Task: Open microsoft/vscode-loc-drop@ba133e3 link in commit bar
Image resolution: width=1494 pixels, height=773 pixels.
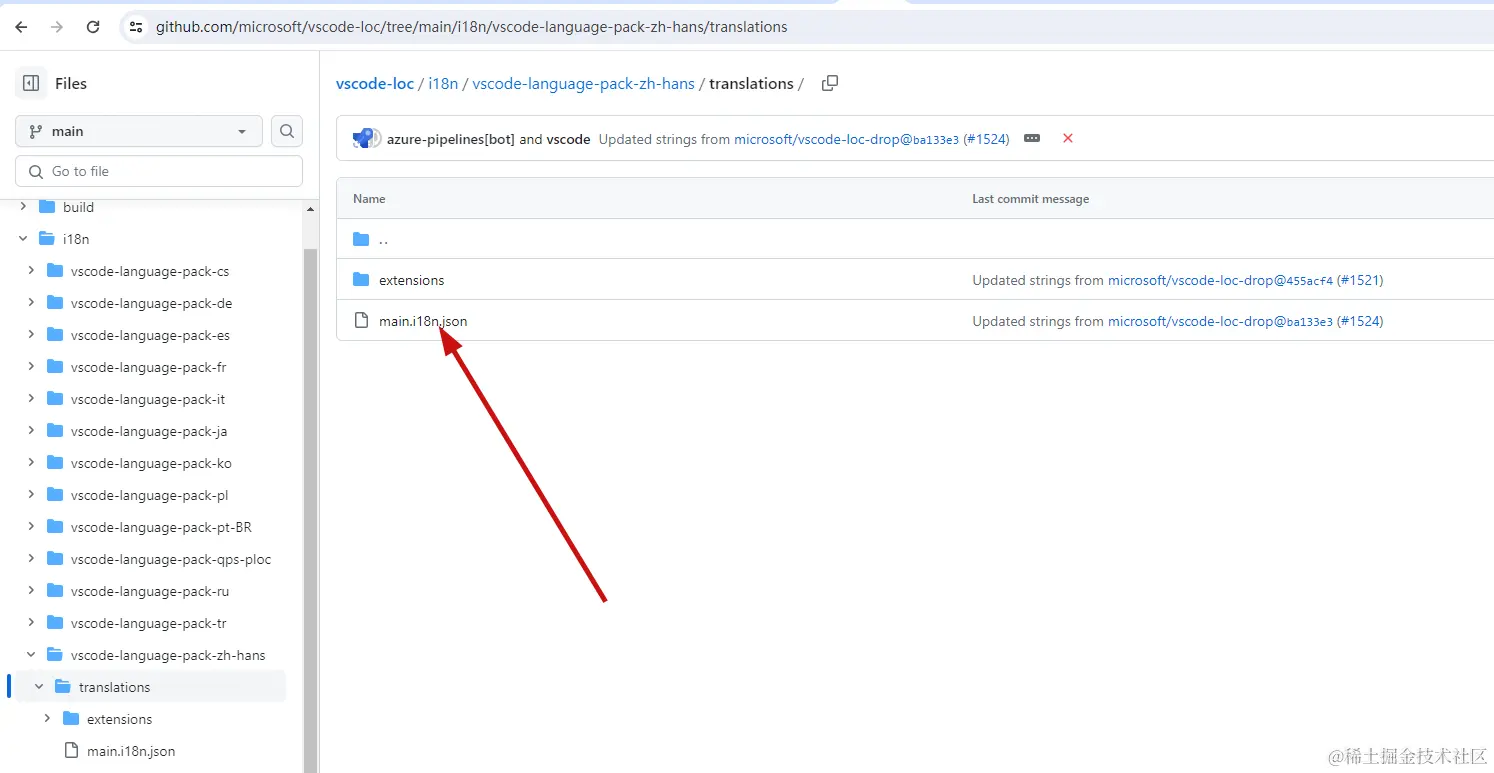Action: [846, 139]
